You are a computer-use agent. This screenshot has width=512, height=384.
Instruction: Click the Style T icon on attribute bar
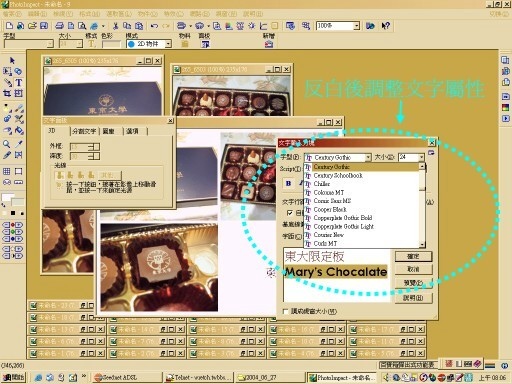pos(92,44)
